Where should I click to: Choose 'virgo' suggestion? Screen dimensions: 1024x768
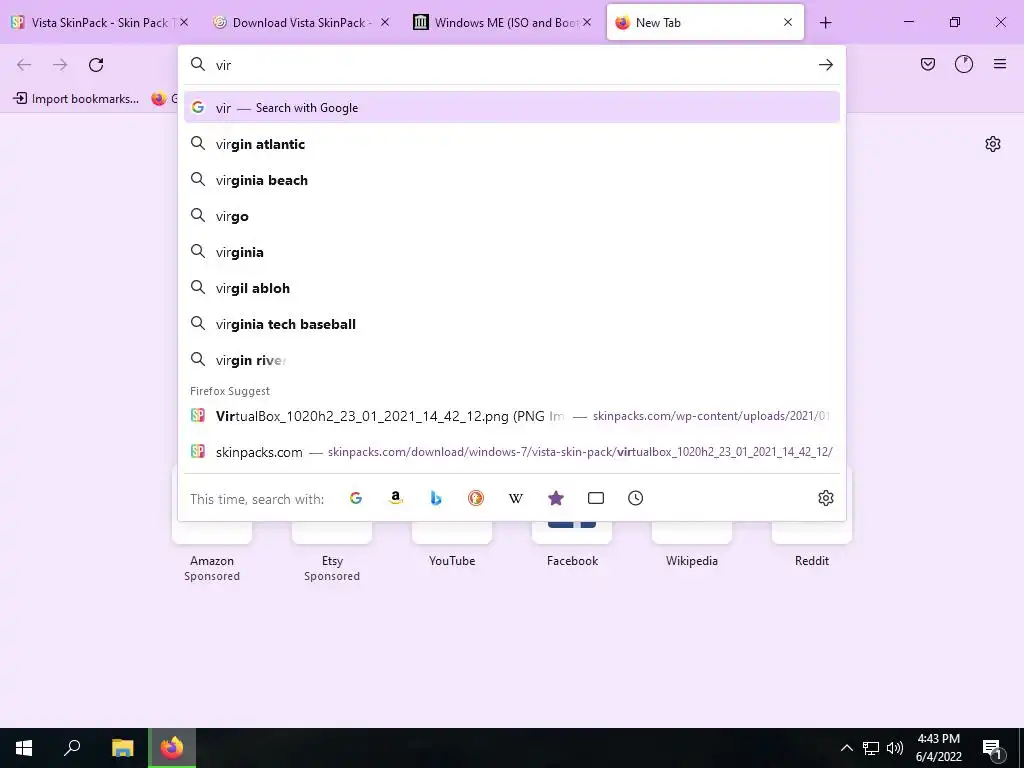[x=512, y=216]
